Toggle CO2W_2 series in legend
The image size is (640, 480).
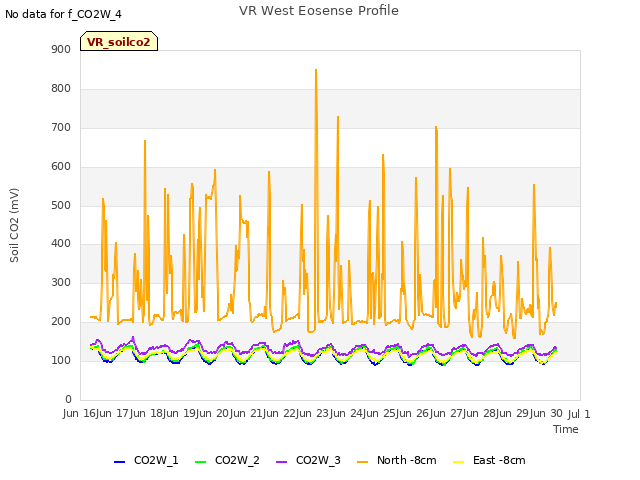click(x=227, y=460)
